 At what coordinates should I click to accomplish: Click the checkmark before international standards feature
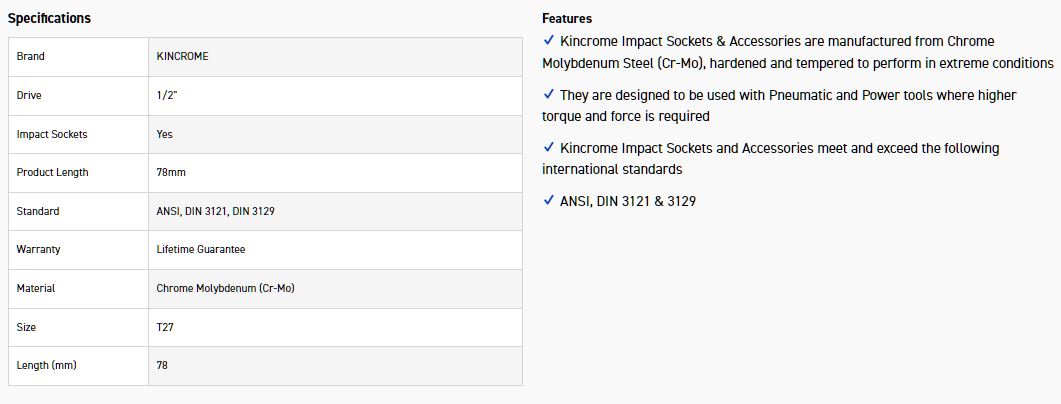(548, 148)
